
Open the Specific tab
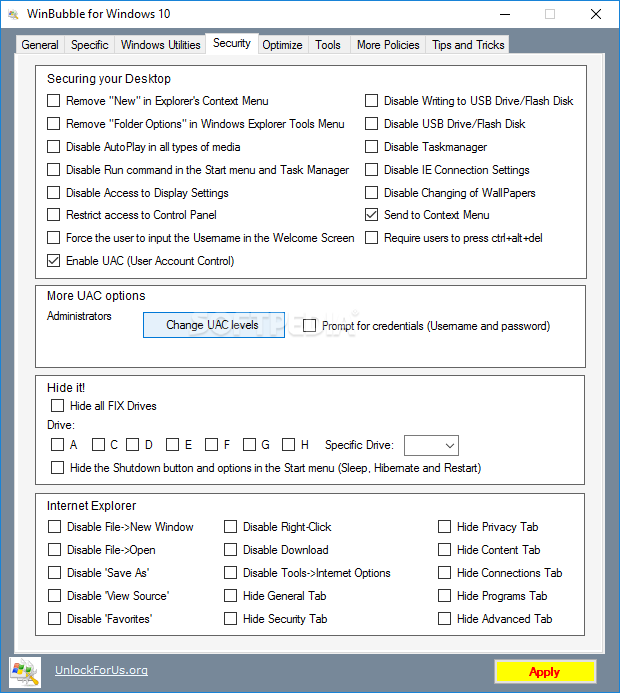coord(90,45)
